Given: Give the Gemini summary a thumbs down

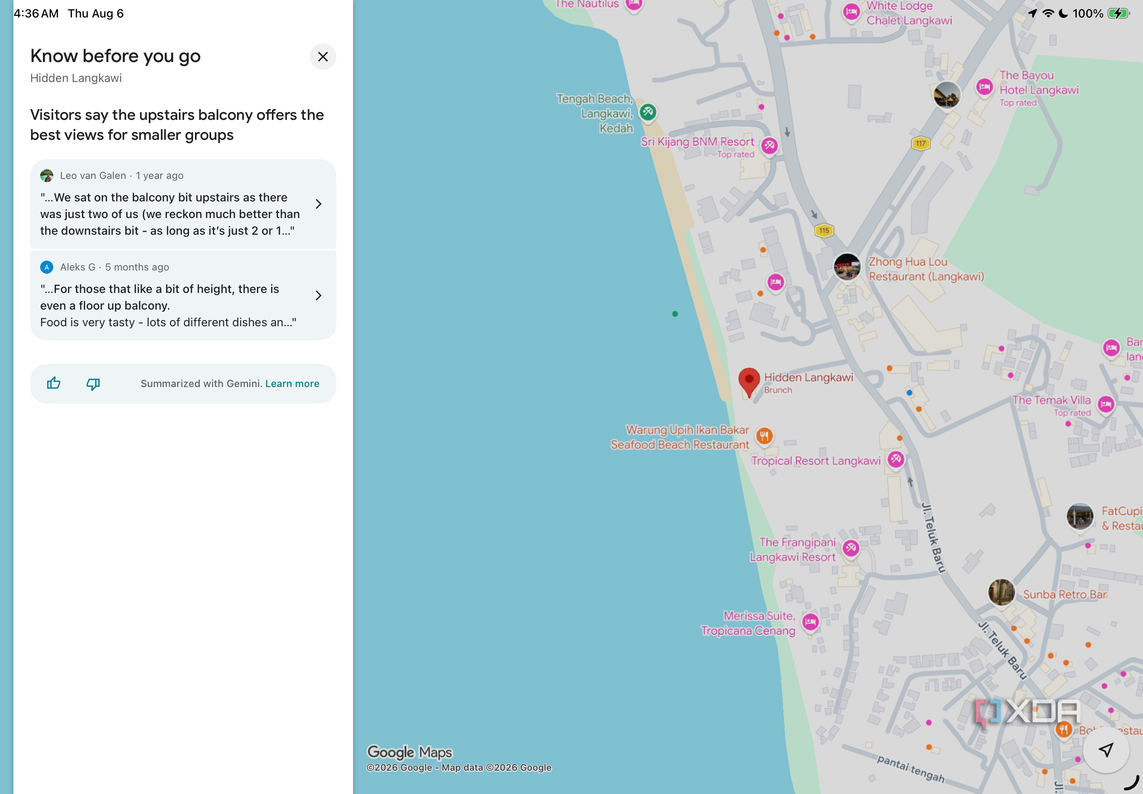Looking at the screenshot, I should pyautogui.click(x=93, y=384).
